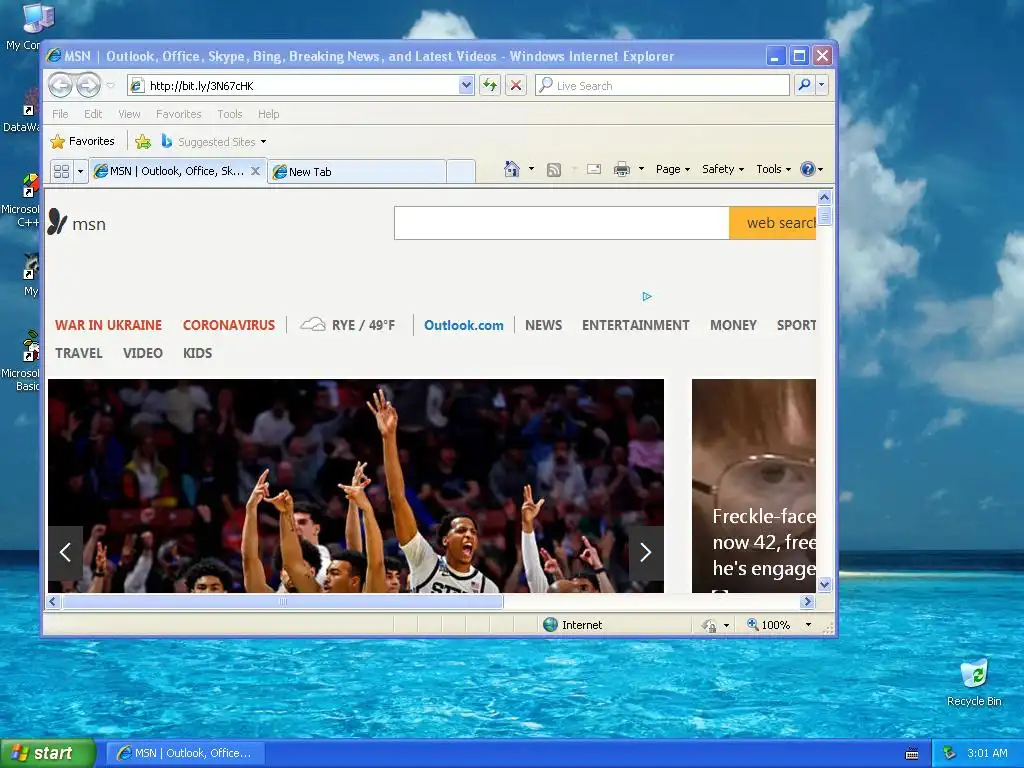Screen dimensions: 1024x768
Task: Open WAR IN UKRAINE link
Action: point(108,325)
